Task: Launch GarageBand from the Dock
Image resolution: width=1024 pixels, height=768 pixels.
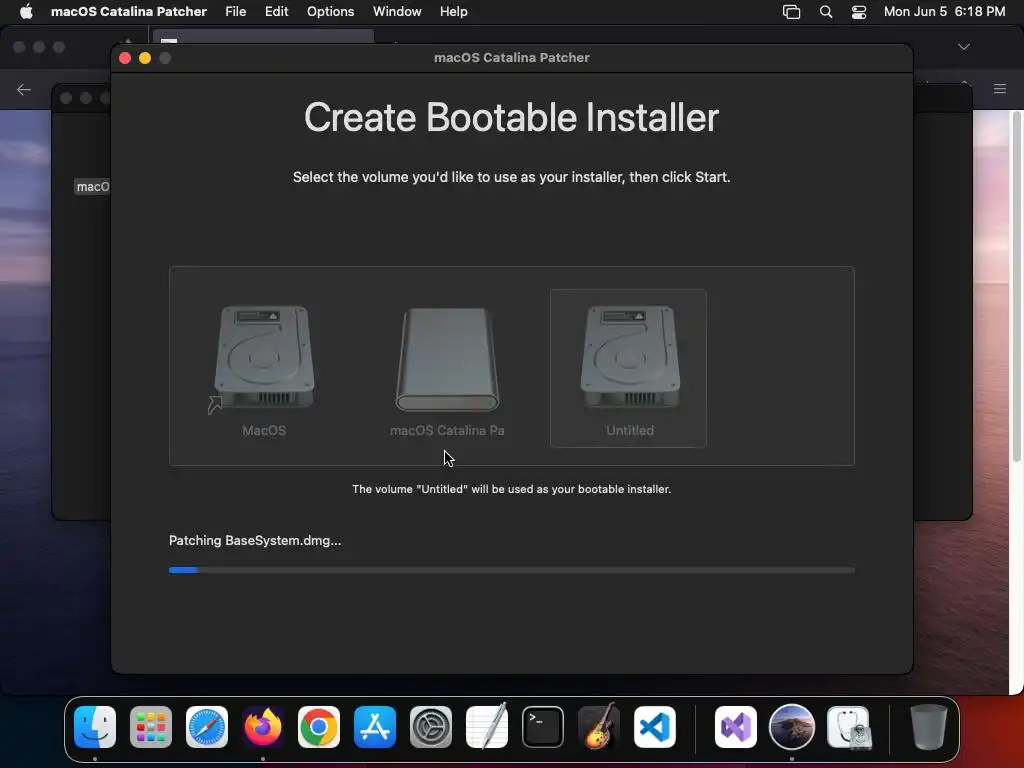Action: click(599, 727)
